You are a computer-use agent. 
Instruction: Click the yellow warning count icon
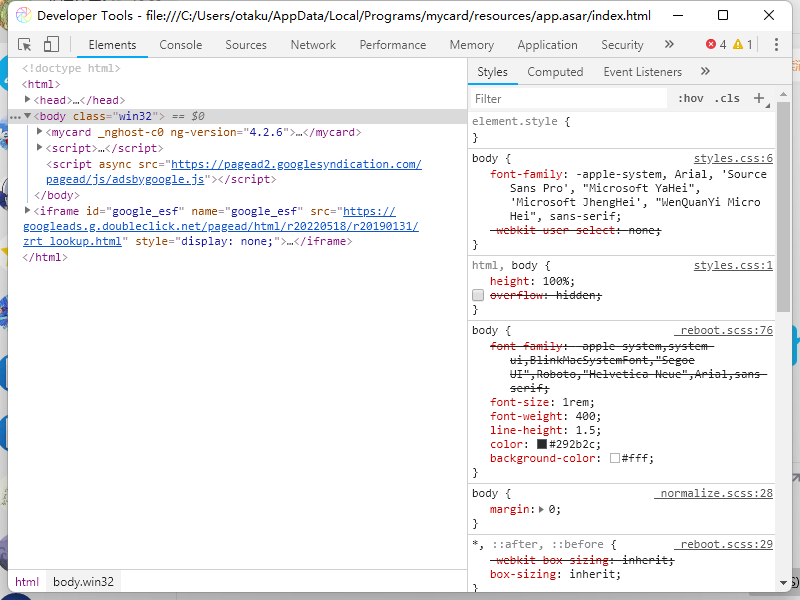(738, 45)
